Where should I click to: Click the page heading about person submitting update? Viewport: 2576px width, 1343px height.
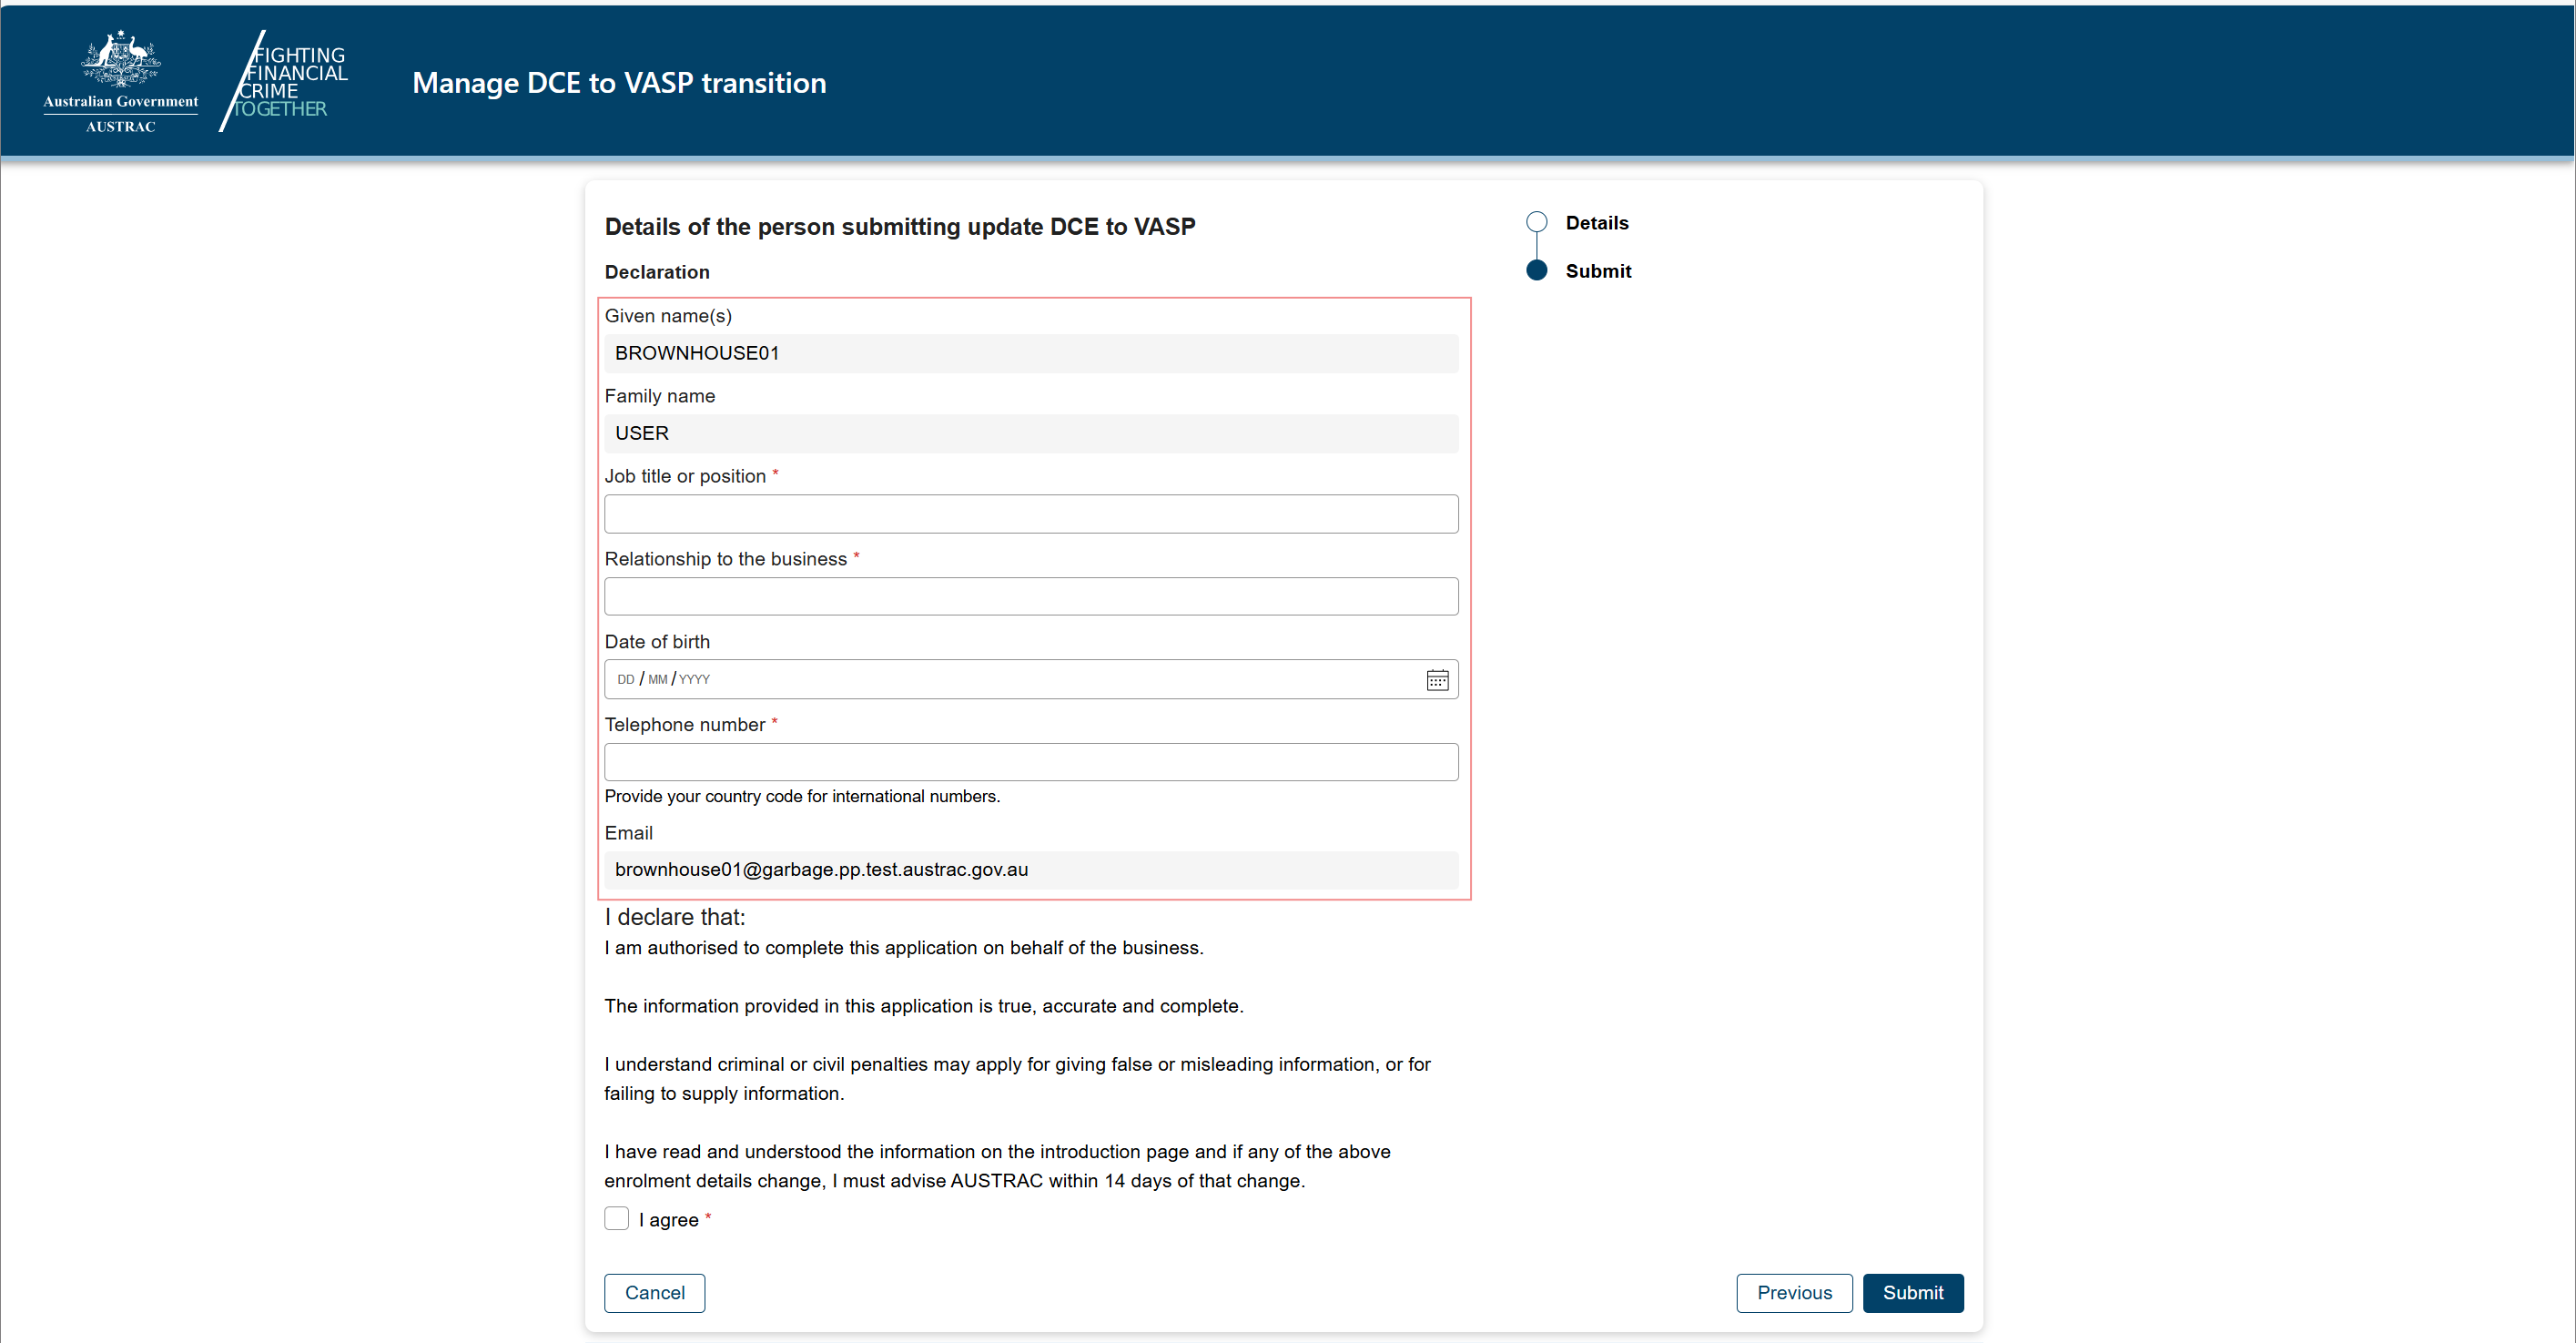coord(900,227)
